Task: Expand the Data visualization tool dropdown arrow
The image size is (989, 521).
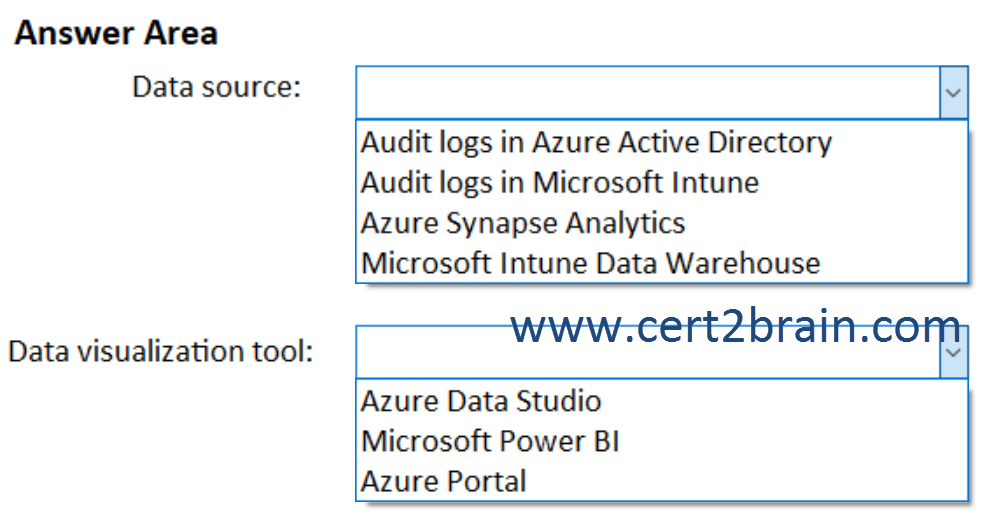Action: (x=953, y=352)
